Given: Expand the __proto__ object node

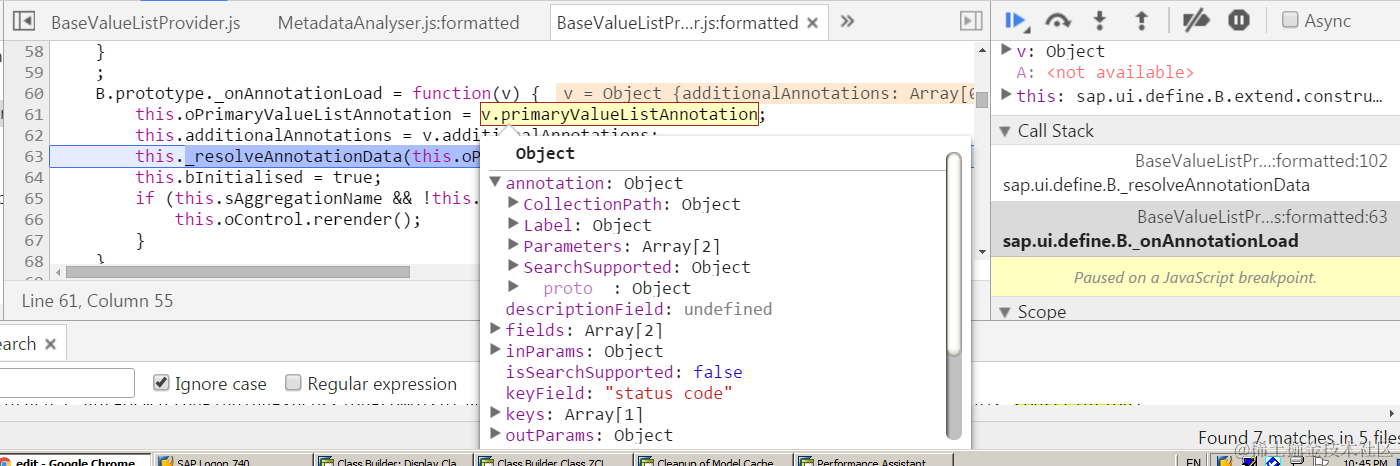Looking at the screenshot, I should pyautogui.click(x=513, y=288).
